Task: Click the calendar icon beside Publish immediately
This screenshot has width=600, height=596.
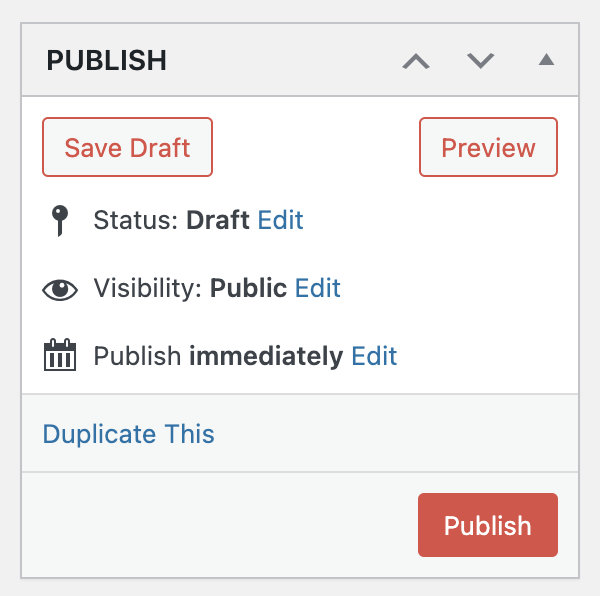Action: point(60,355)
